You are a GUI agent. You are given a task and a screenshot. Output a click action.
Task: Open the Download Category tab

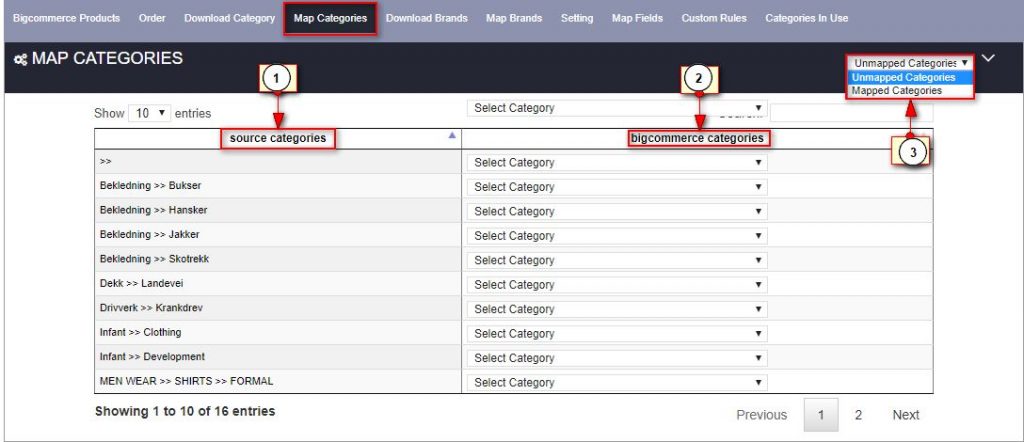[229, 18]
